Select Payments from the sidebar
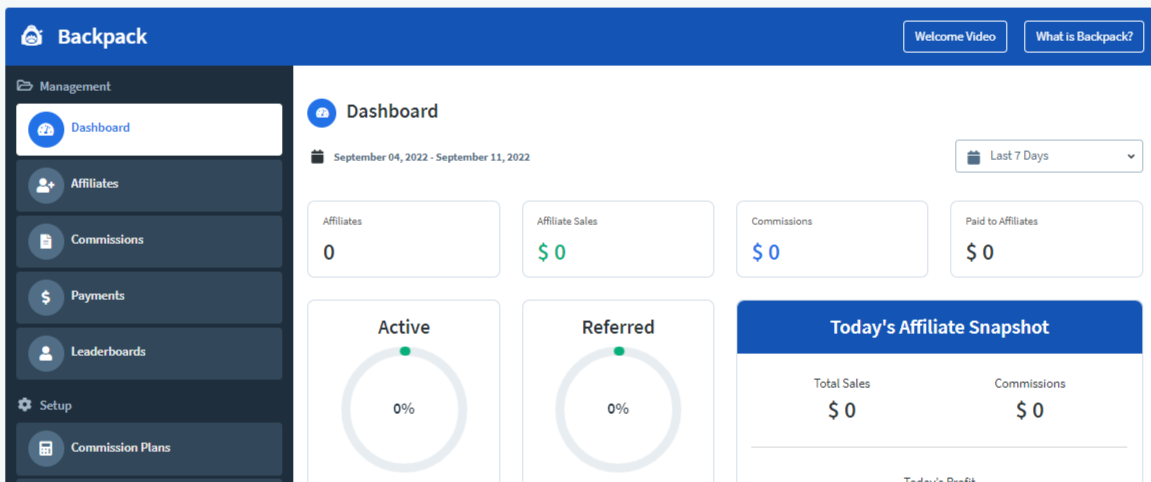 pyautogui.click(x=149, y=297)
